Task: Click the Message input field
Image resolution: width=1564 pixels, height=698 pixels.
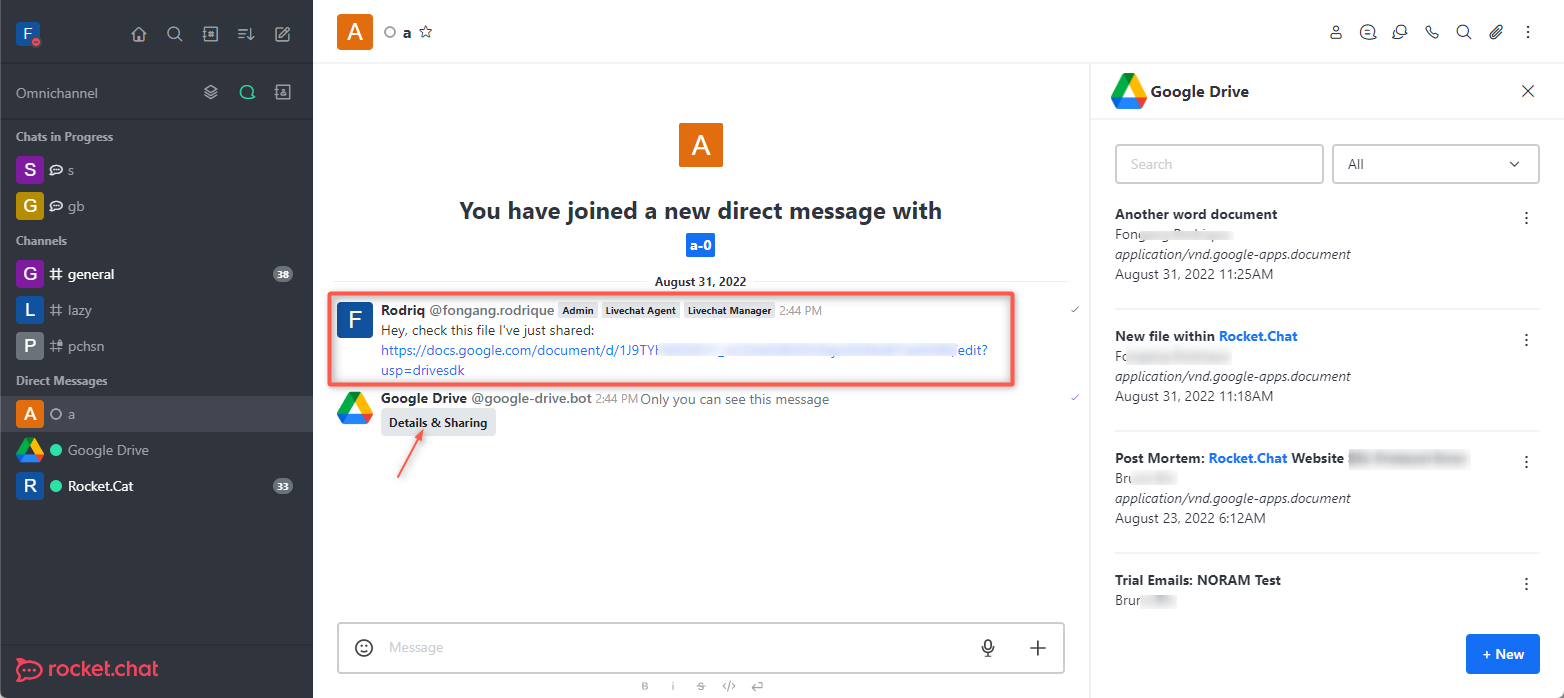Action: click(x=675, y=648)
